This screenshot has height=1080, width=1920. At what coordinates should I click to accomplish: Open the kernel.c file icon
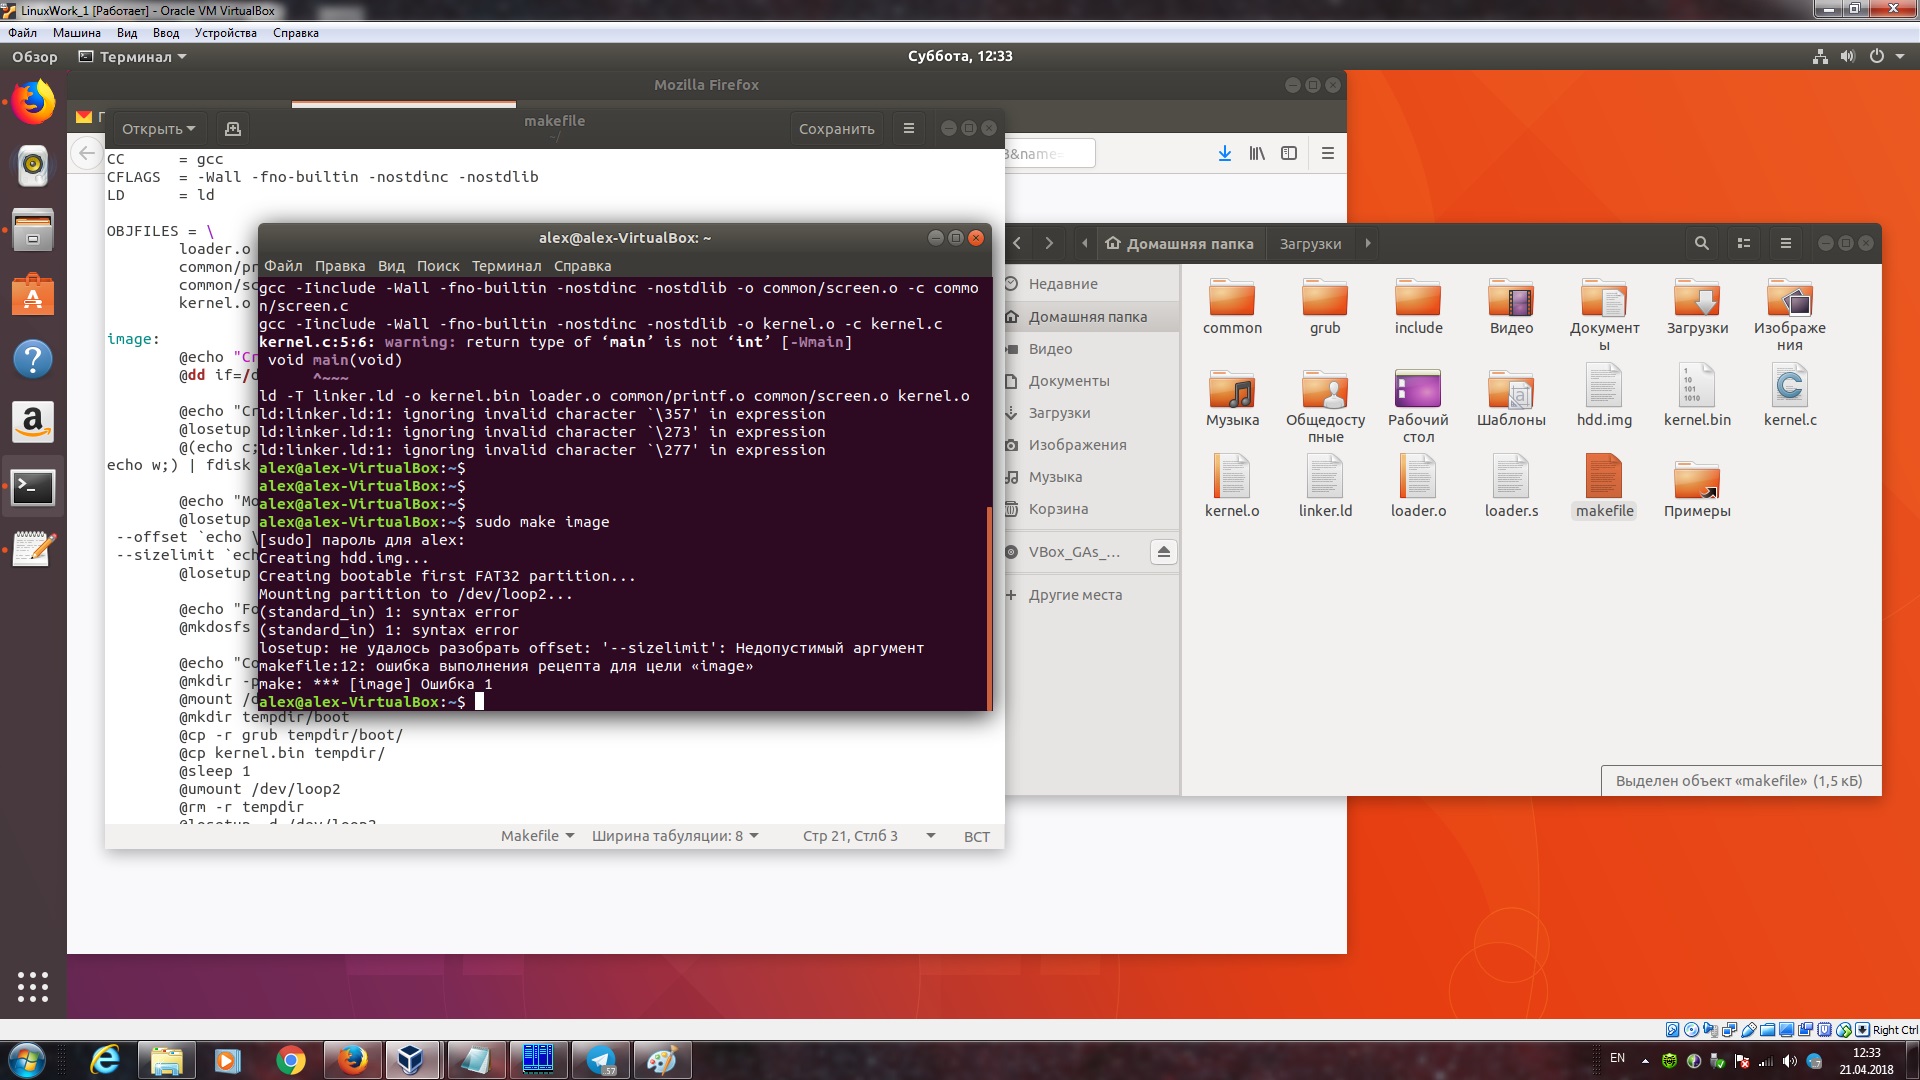point(1790,397)
